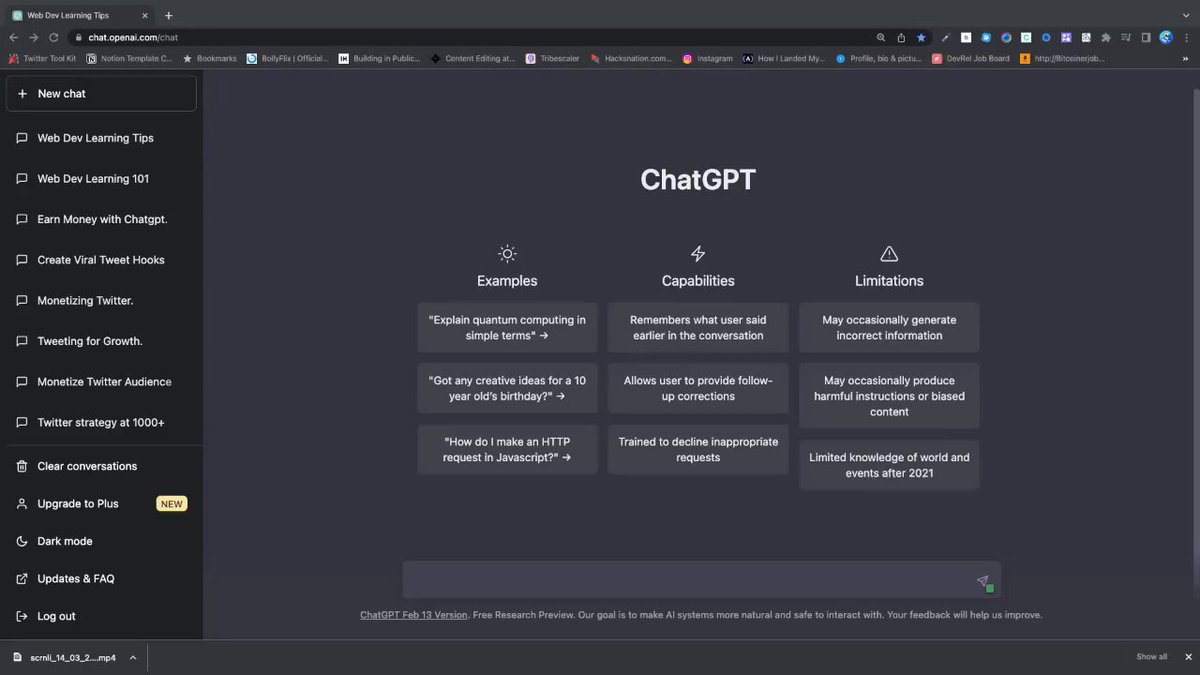
Task: Click the zoom magnifier icon in address bar
Action: 881,37
